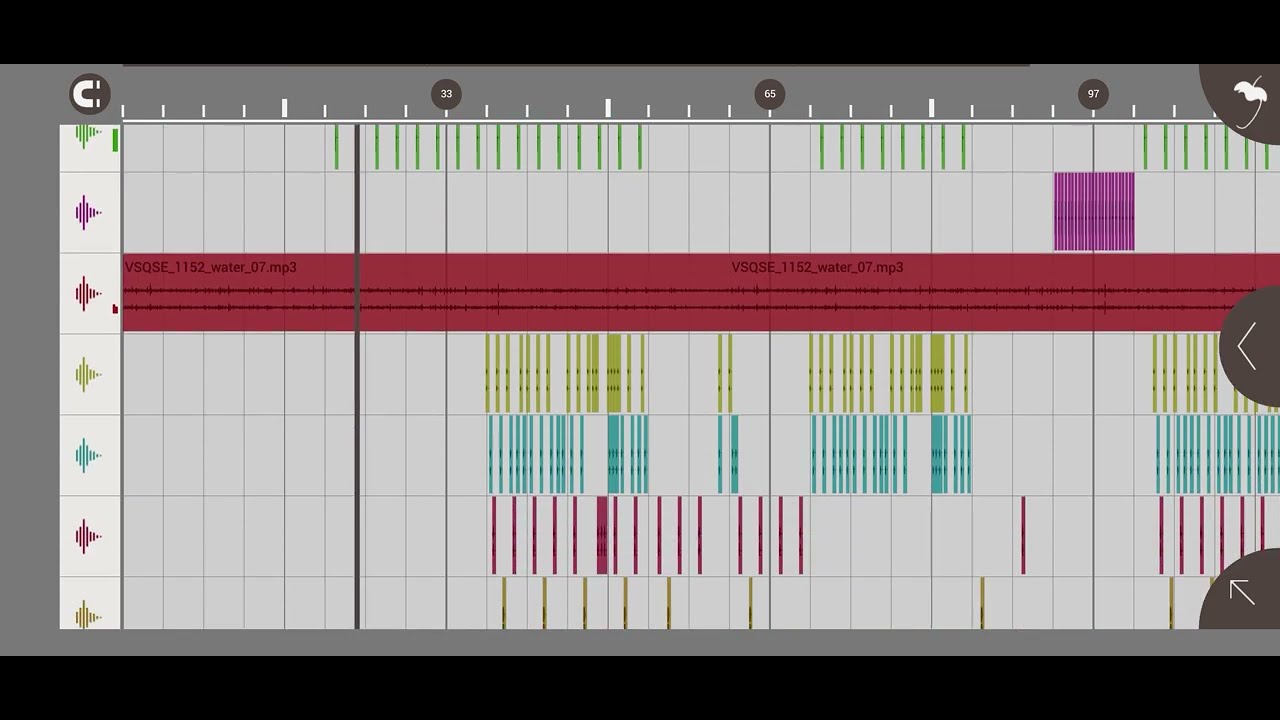Toggle red audio track mute indicator
The height and width of the screenshot is (720, 1280).
[115, 309]
